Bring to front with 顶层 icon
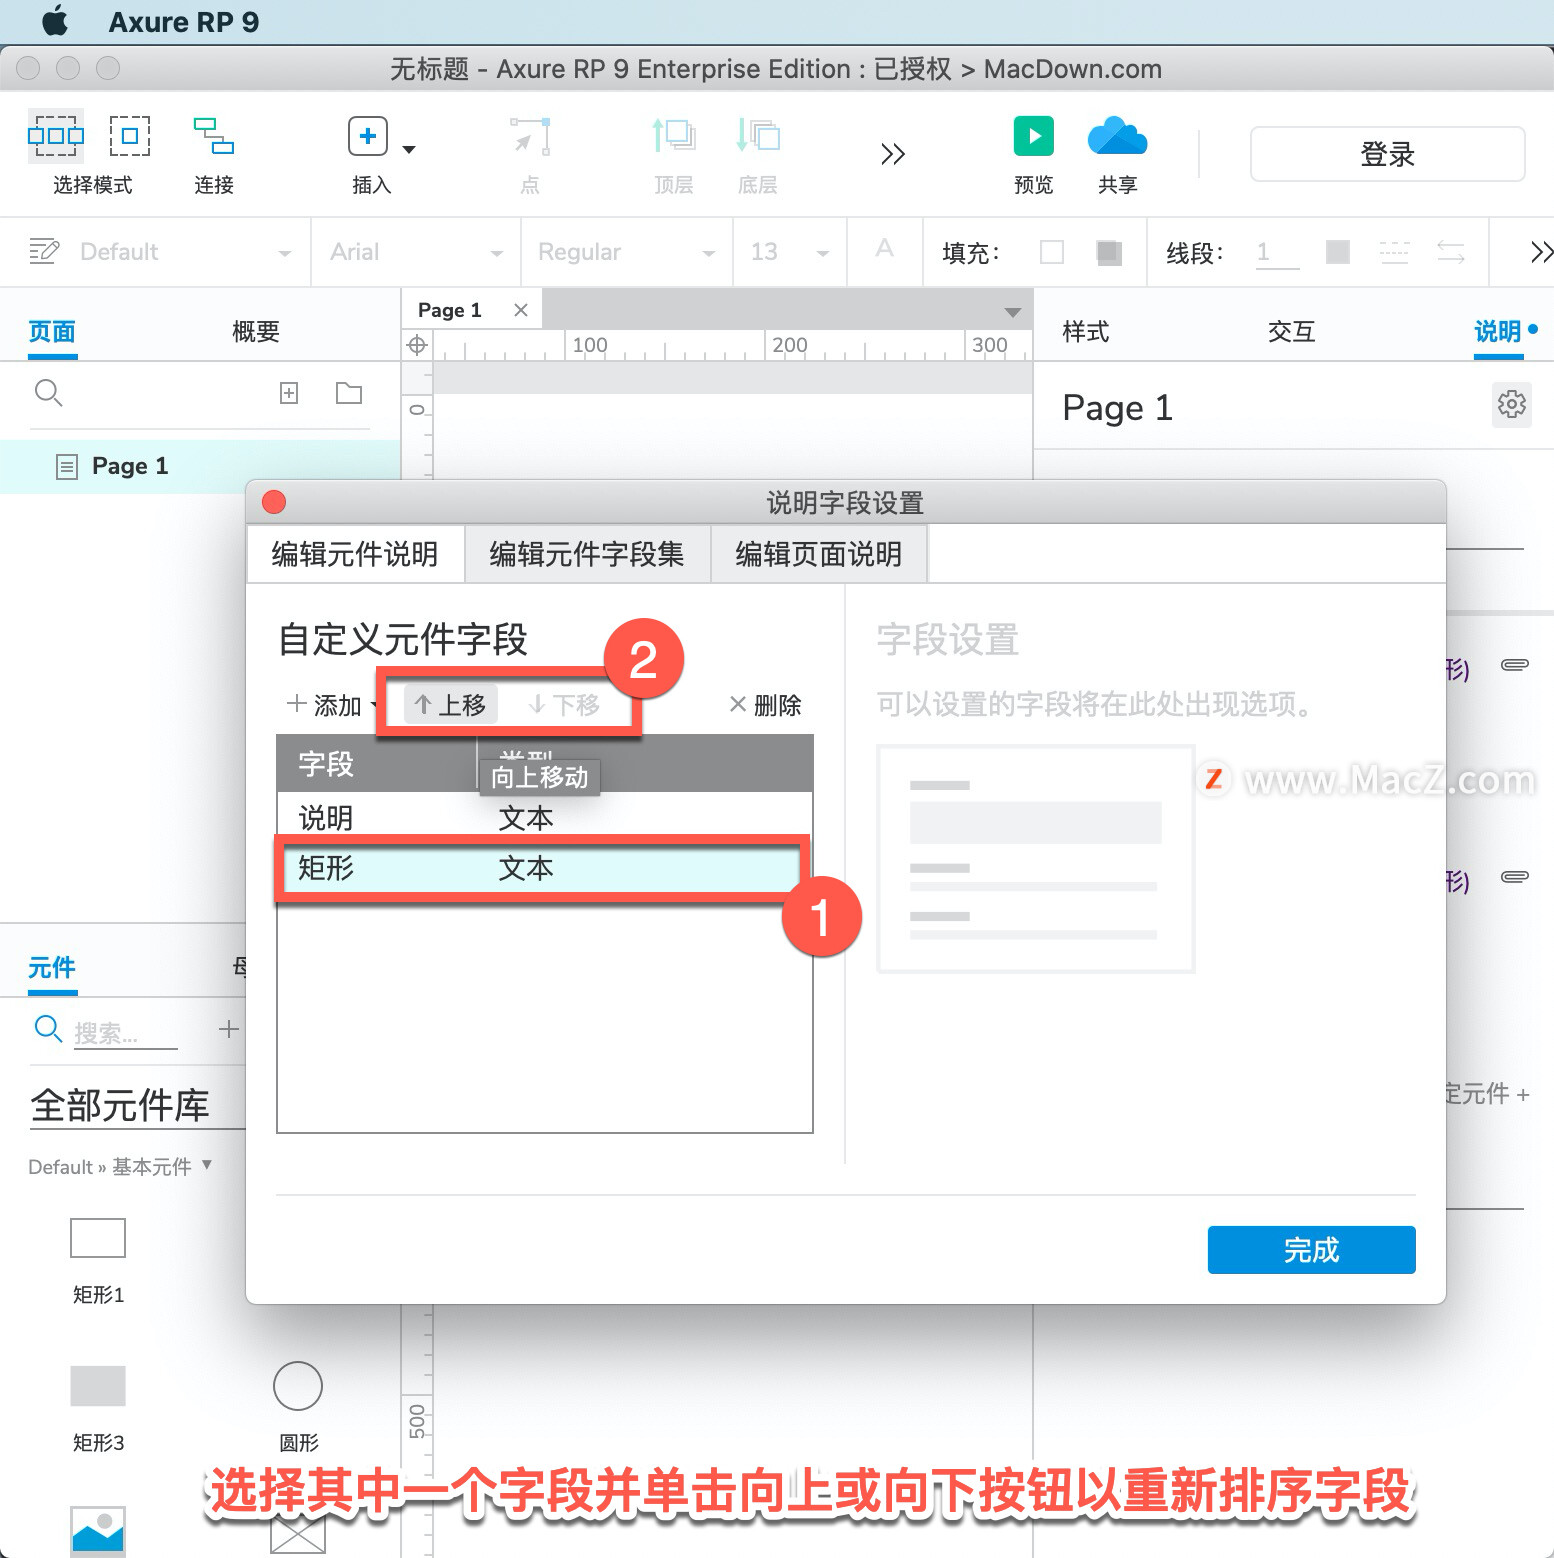The width and height of the screenshot is (1554, 1558). 674,135
